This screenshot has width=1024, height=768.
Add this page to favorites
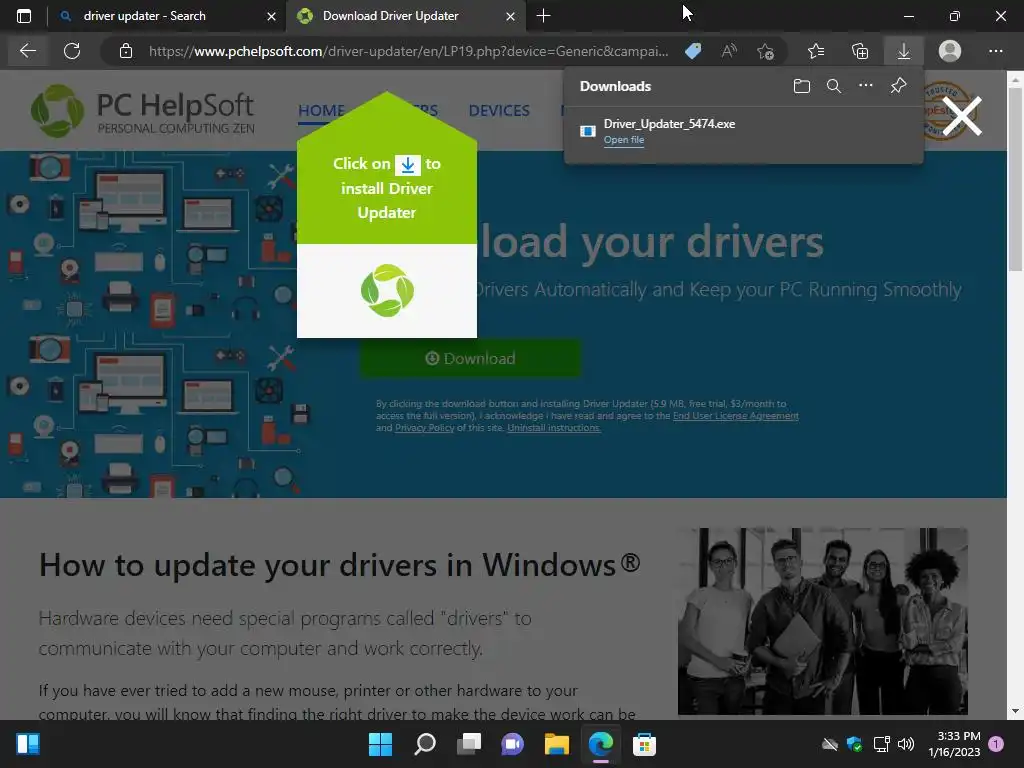click(765, 51)
